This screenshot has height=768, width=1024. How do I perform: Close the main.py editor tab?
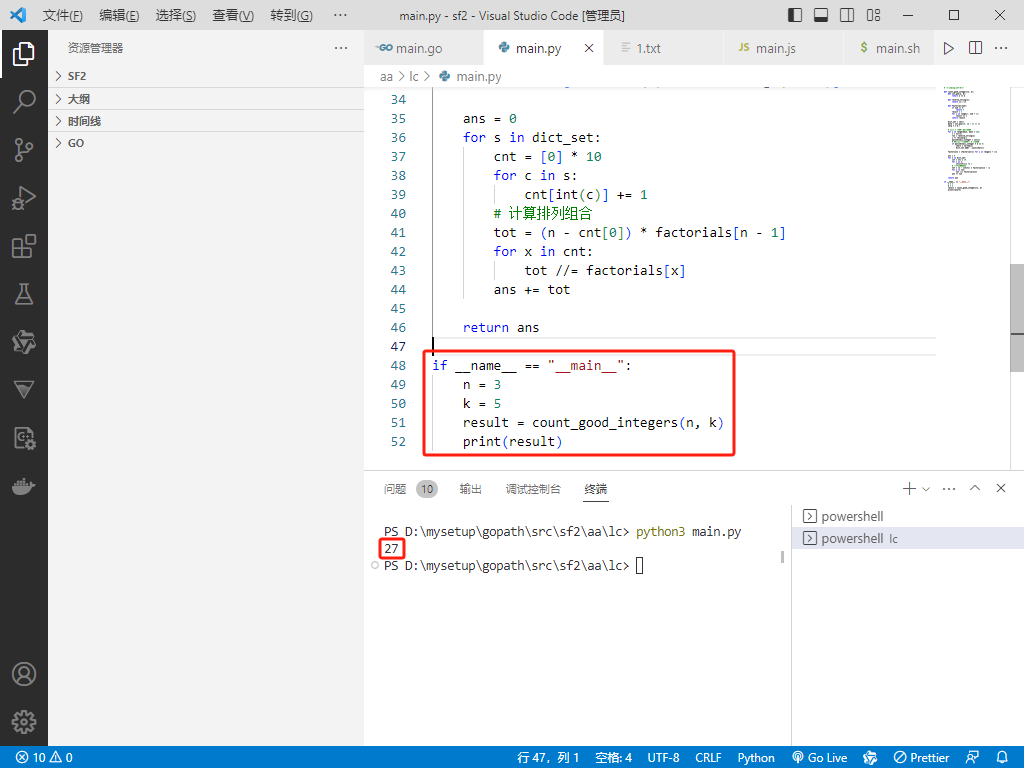(x=588, y=48)
